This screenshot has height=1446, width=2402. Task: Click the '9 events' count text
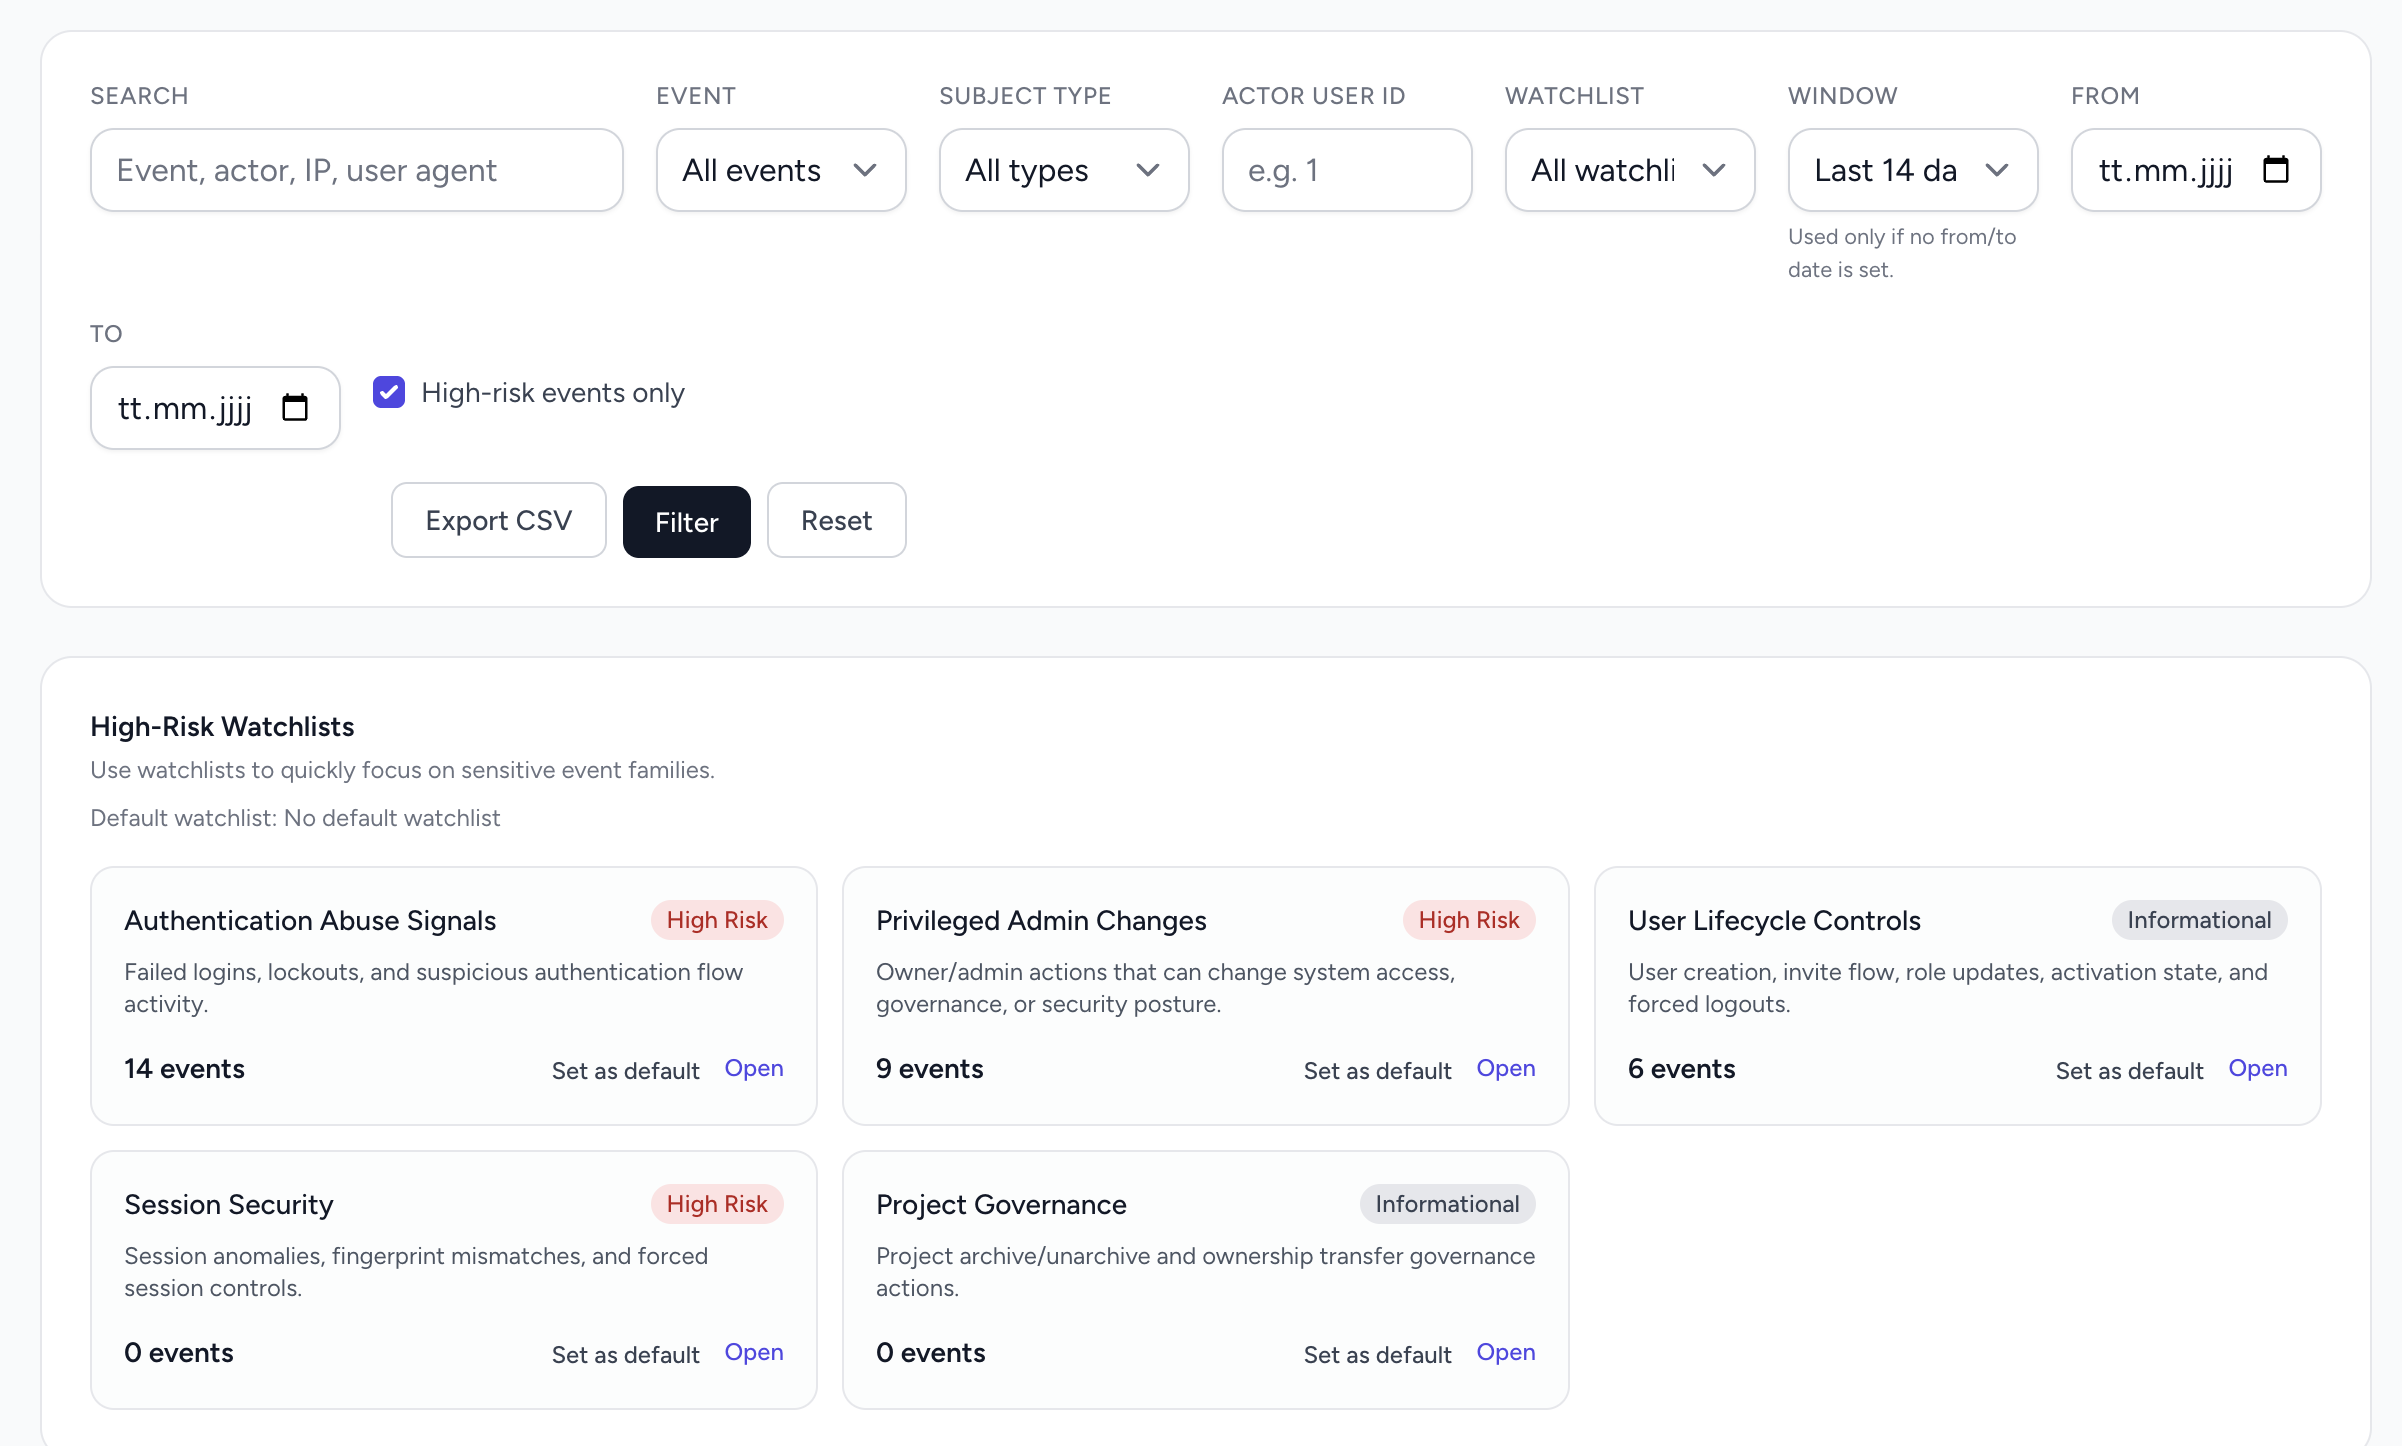[930, 1069]
